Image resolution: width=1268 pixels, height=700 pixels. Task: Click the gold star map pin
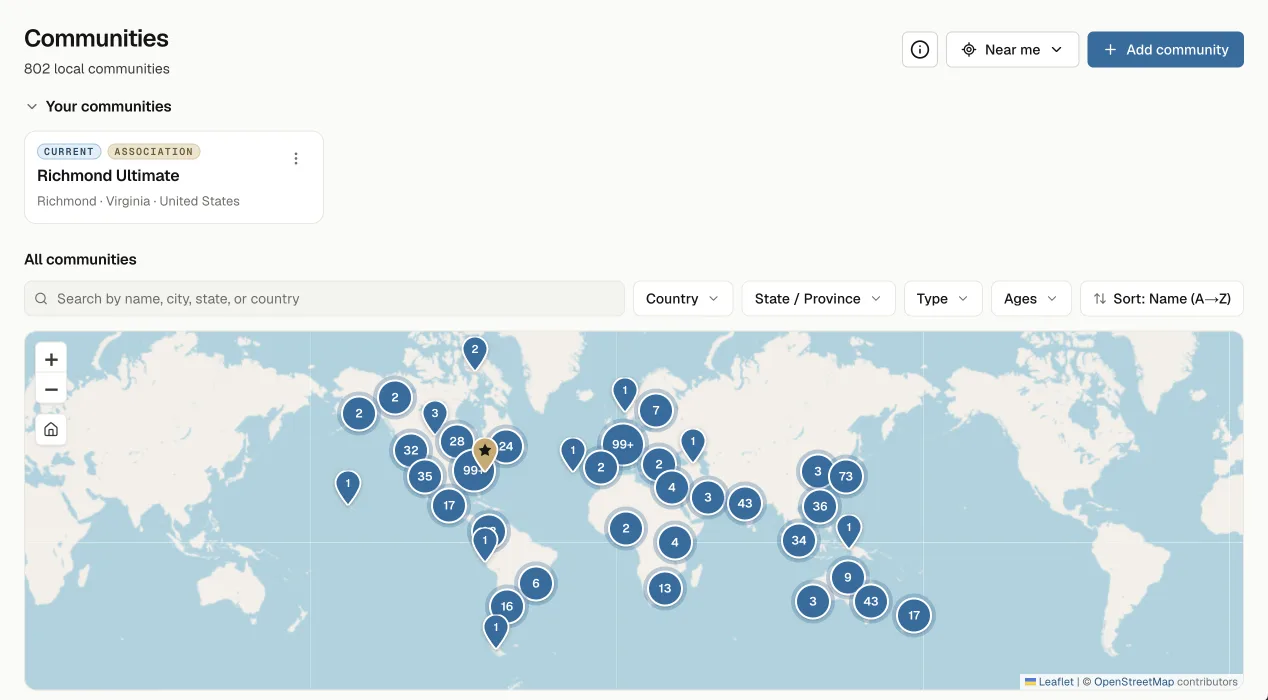click(485, 454)
